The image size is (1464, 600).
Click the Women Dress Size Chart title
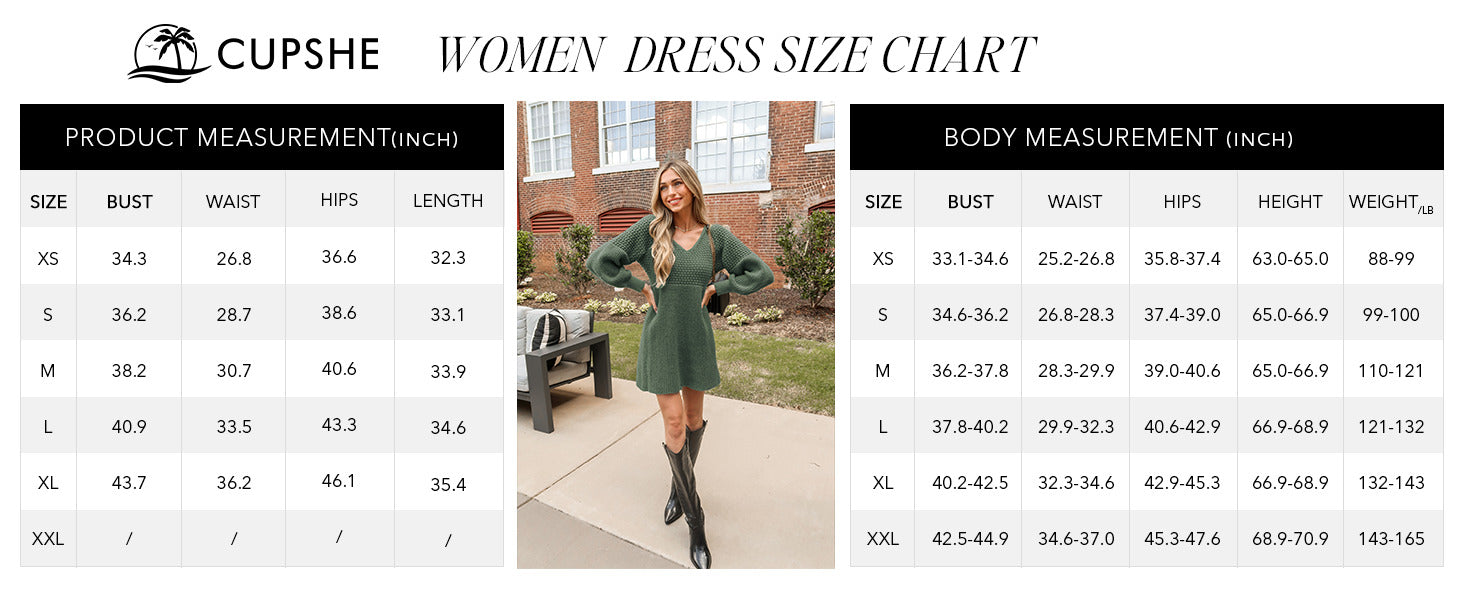pos(735,55)
